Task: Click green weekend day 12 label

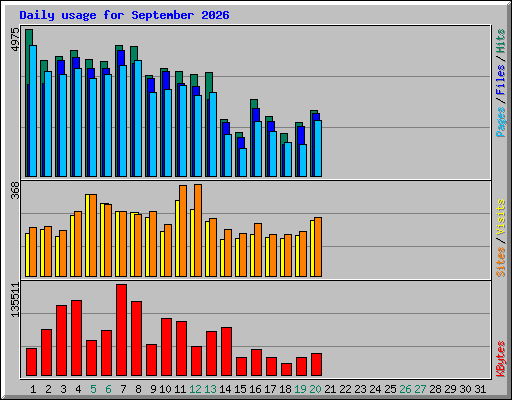Action: pyautogui.click(x=195, y=389)
